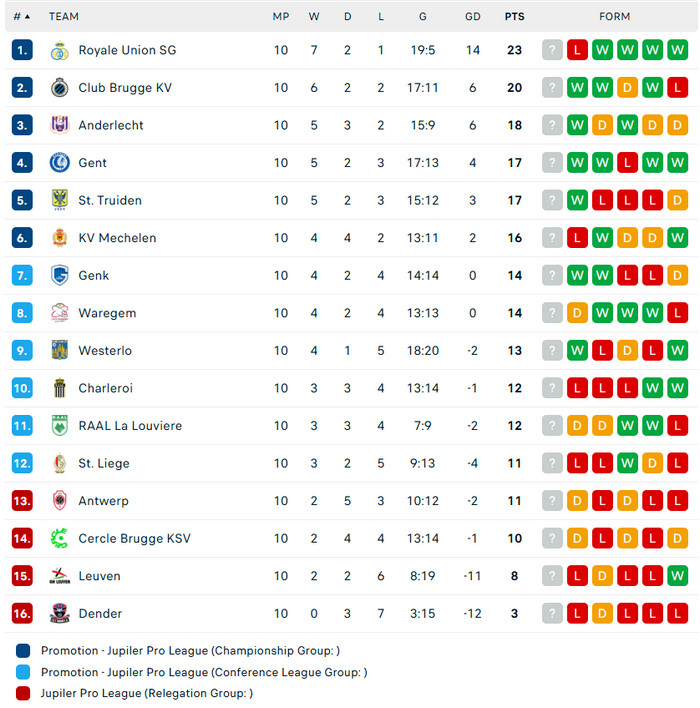
Task: Click the Royale Union SG club crest
Action: click(59, 50)
